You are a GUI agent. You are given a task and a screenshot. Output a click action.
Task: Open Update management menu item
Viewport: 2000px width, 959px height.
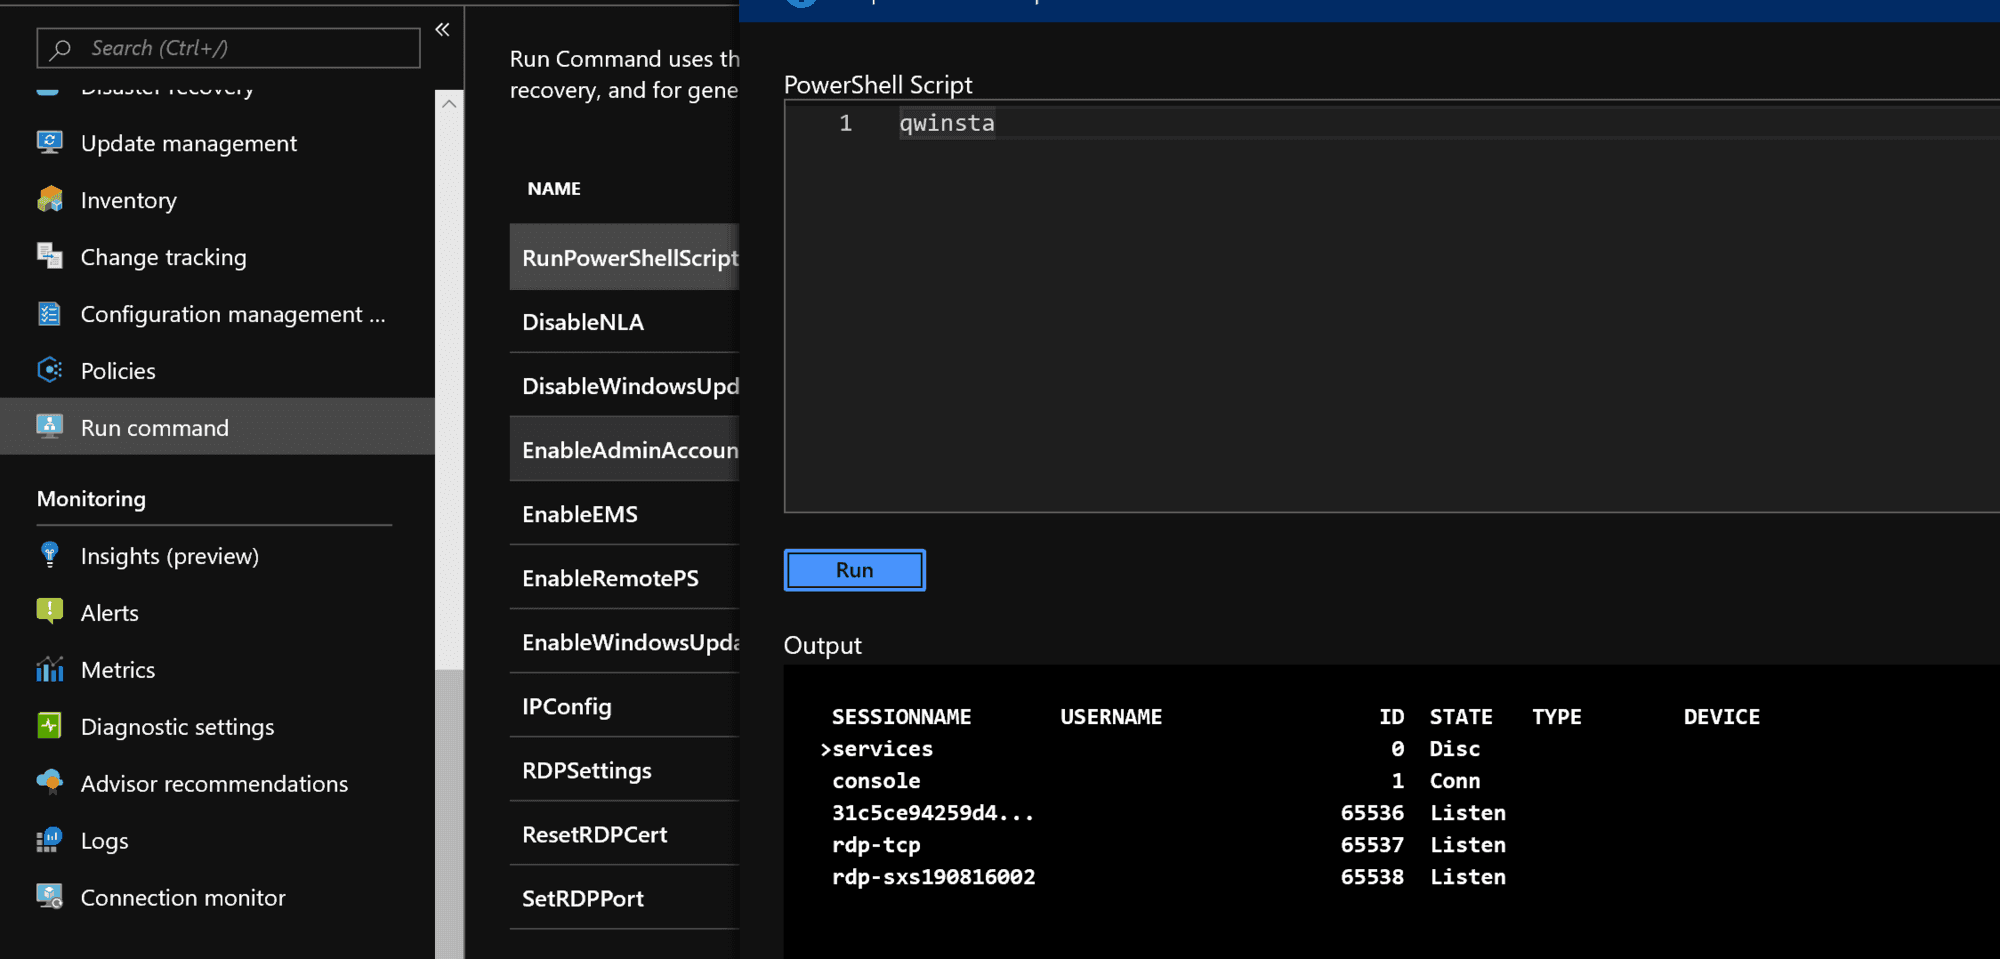(217, 143)
